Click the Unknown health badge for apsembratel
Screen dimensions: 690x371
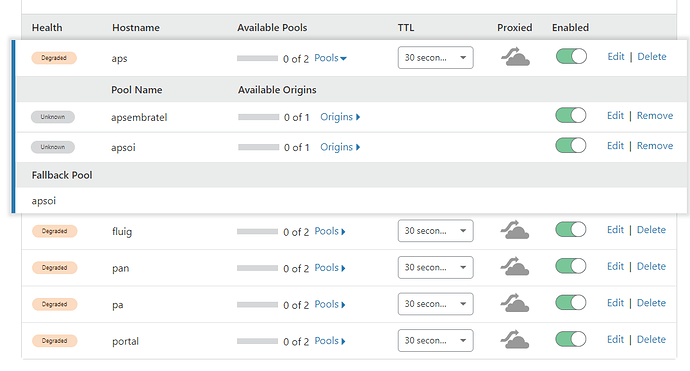tap(53, 117)
